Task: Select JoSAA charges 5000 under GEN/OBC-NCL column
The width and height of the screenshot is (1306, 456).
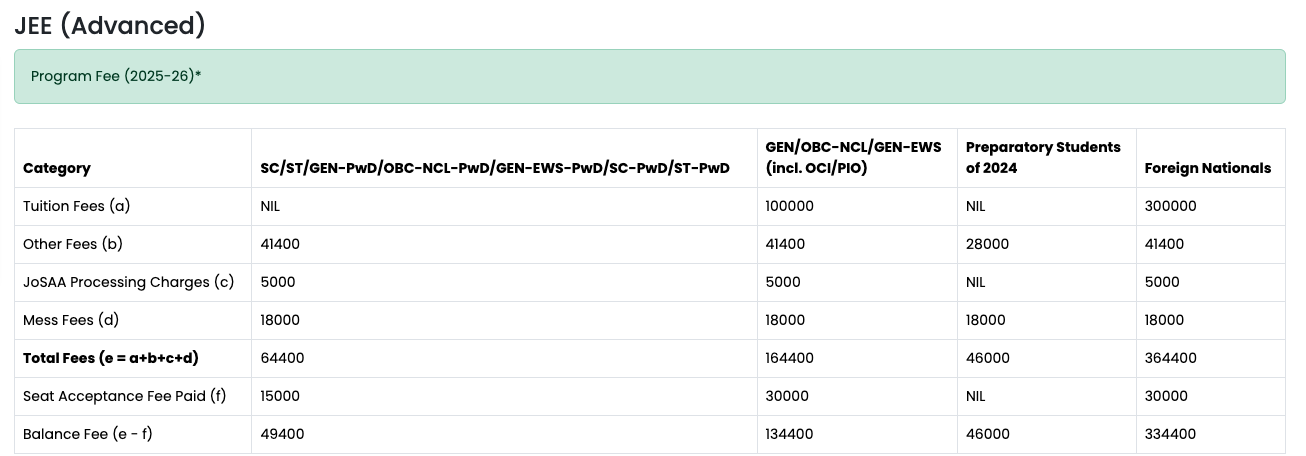Action: [x=783, y=282]
